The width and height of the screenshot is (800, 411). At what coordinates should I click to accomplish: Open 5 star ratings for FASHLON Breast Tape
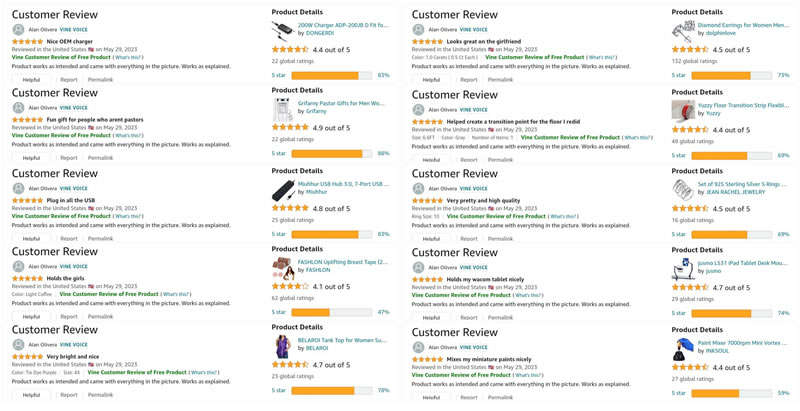(x=279, y=312)
